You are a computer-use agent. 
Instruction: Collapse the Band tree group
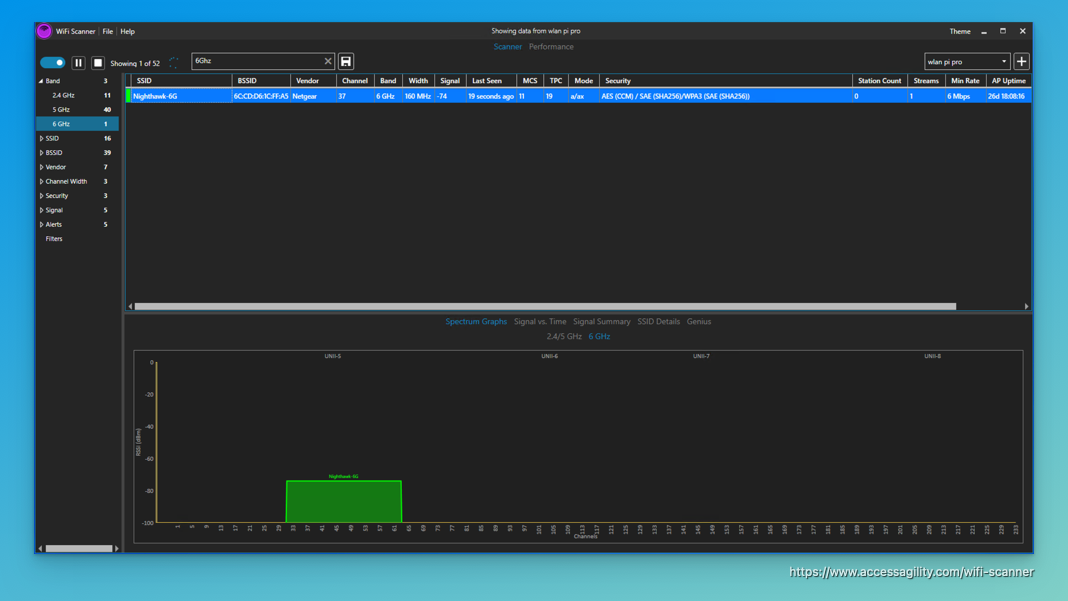click(41, 81)
